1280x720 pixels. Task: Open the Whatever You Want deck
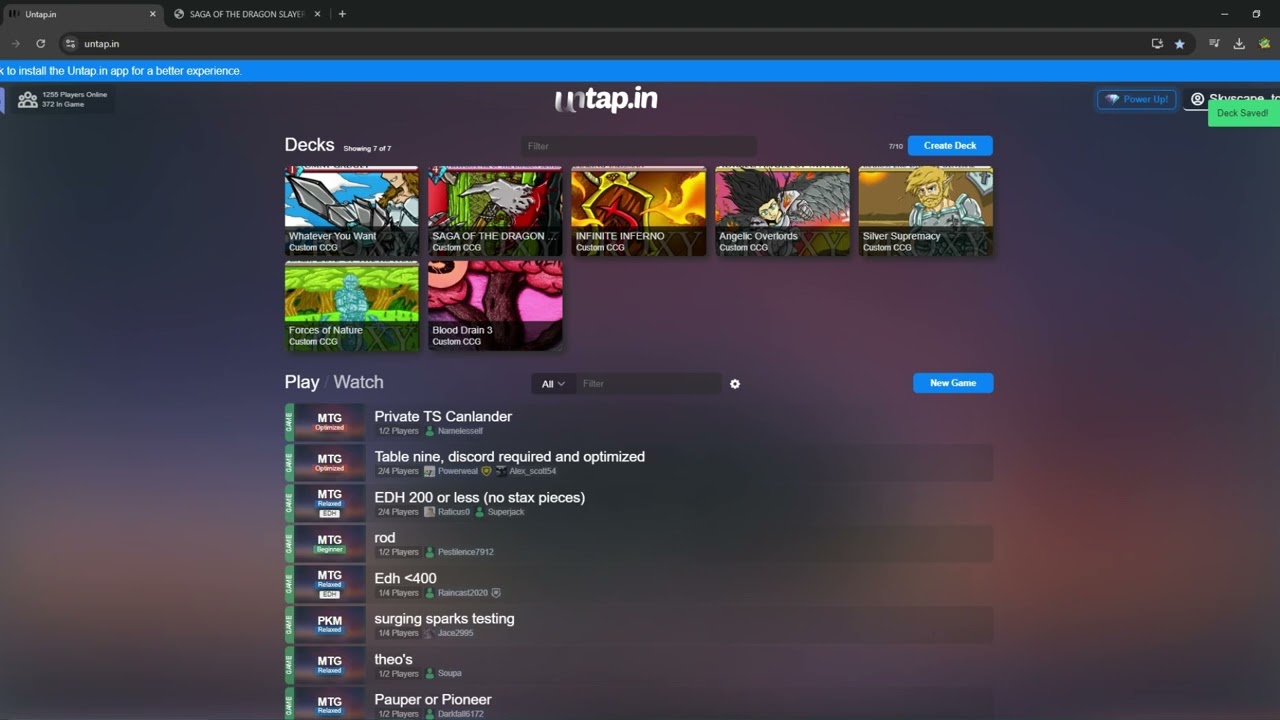coord(352,211)
